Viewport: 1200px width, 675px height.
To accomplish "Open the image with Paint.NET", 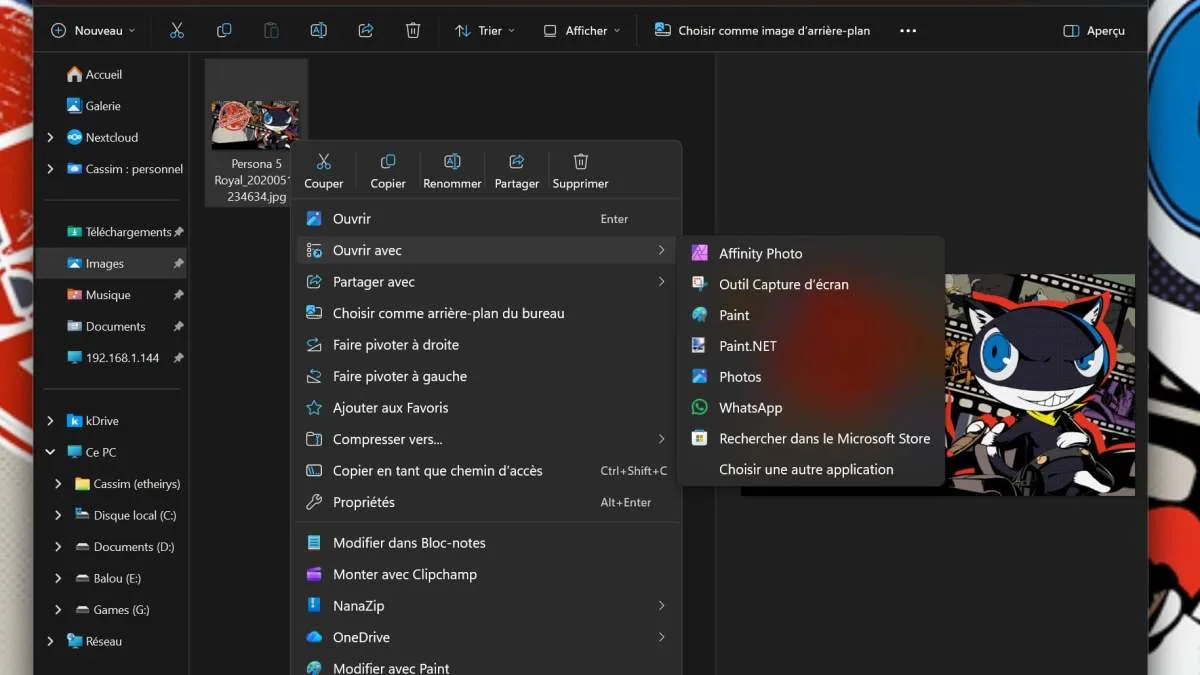I will click(810, 346).
